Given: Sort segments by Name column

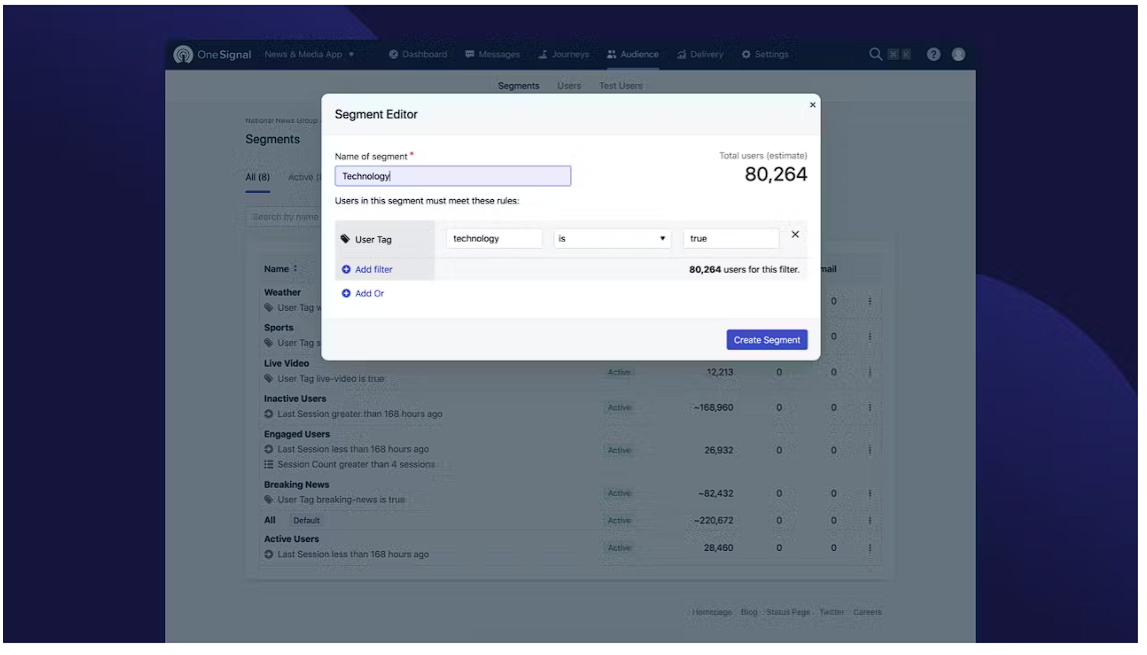Looking at the screenshot, I should tap(282, 270).
